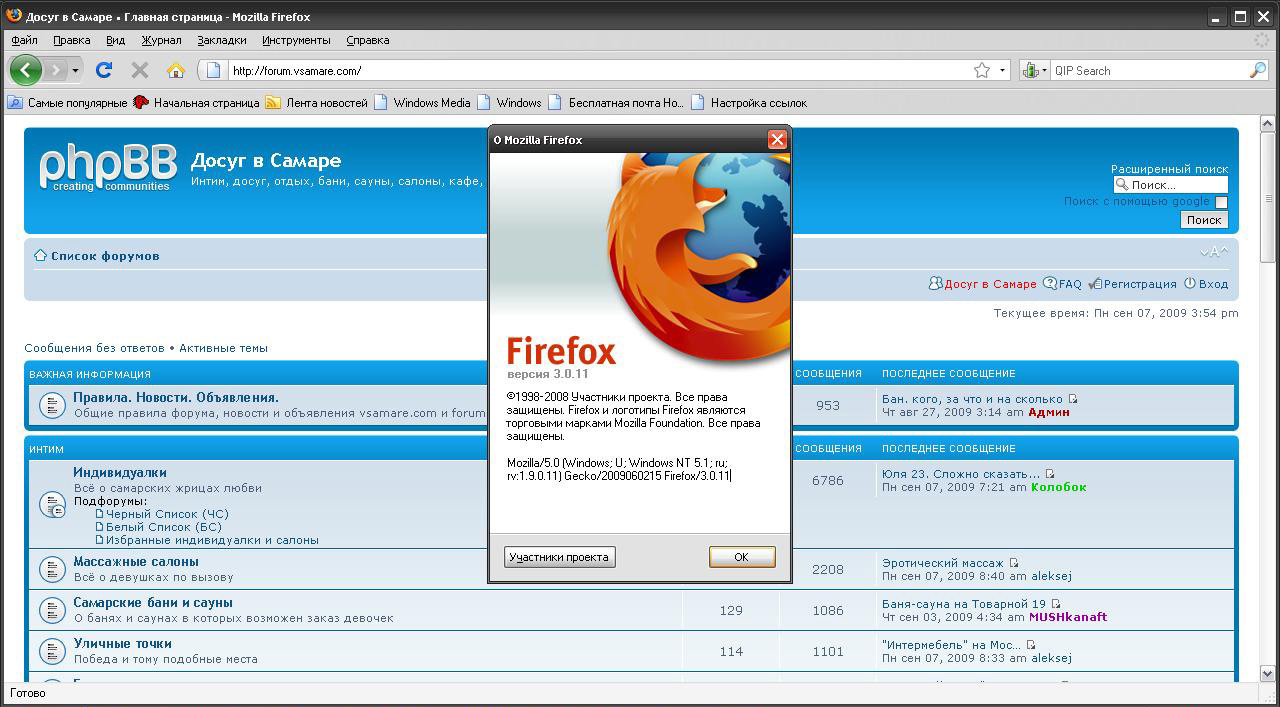Click the font size change icon
The image size is (1280, 707).
coord(1214,252)
